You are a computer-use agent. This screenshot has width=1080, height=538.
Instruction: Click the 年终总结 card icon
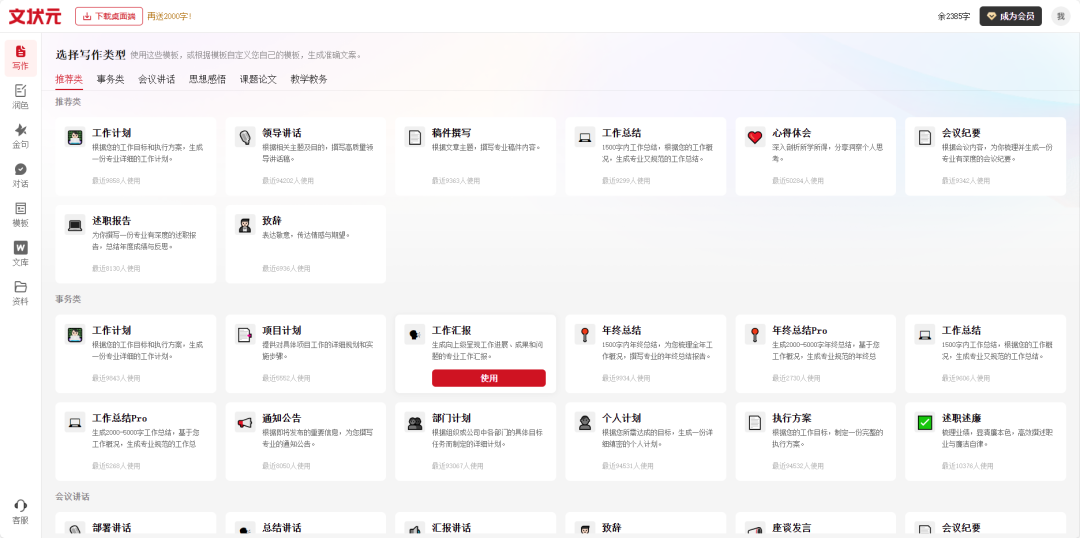(x=585, y=334)
